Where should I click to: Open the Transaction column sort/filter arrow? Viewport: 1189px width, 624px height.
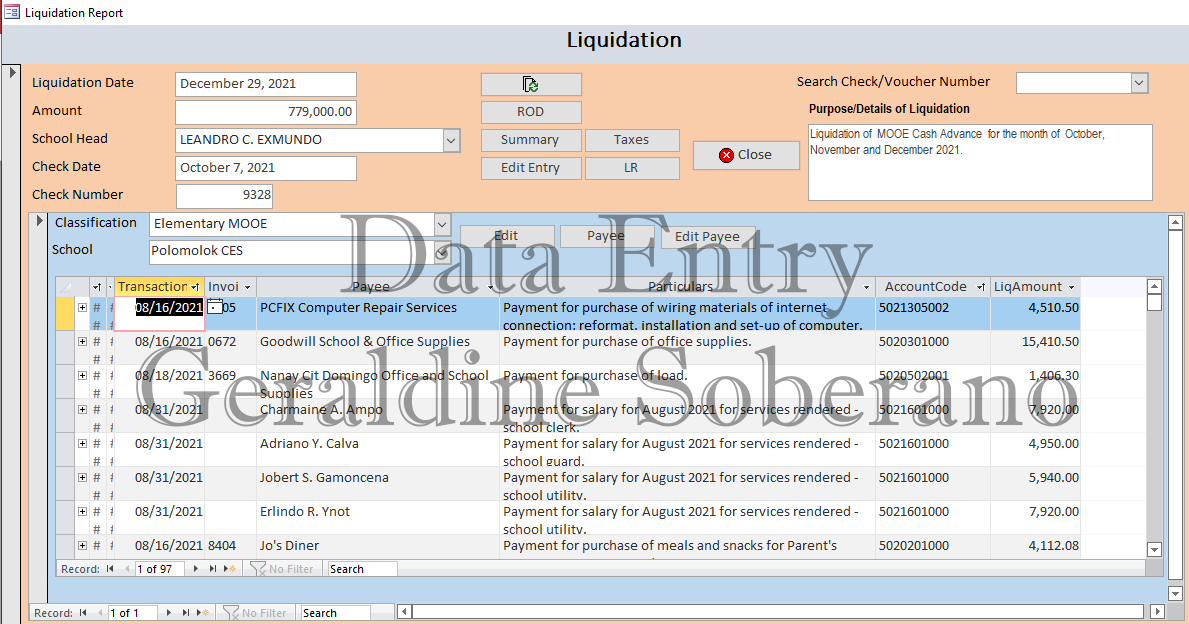196,287
